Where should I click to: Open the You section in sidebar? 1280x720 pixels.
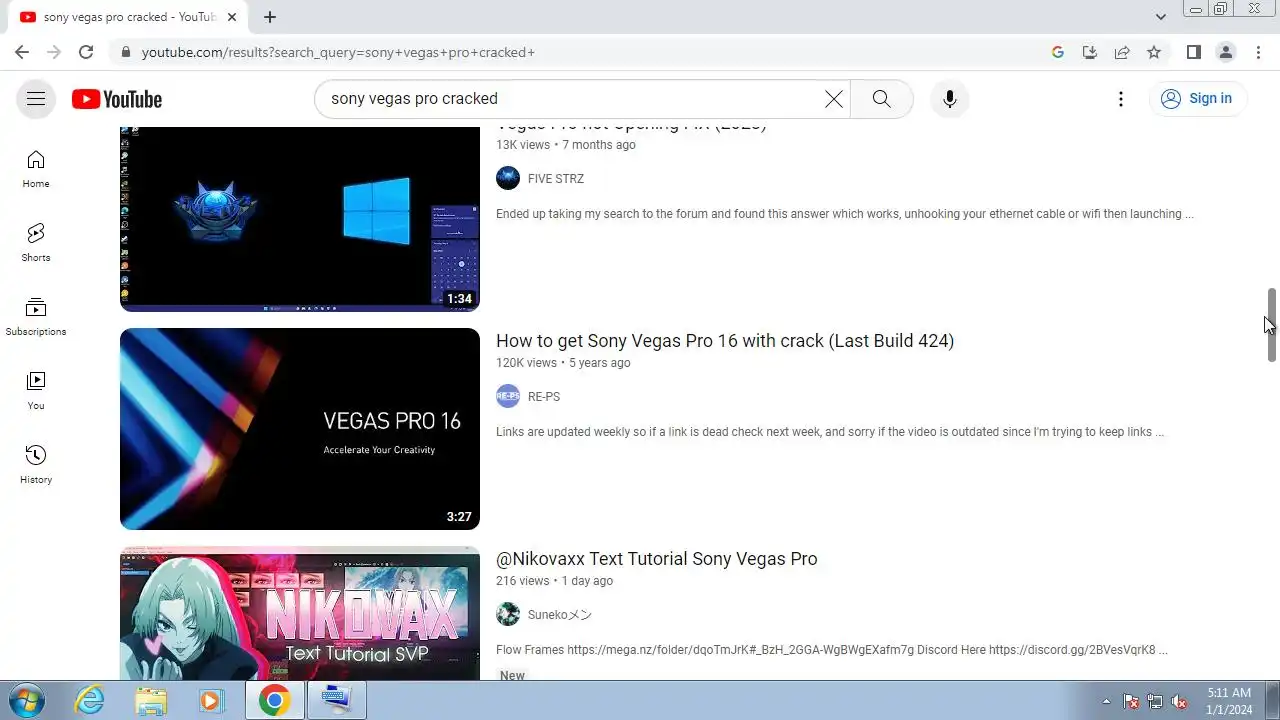[36, 391]
